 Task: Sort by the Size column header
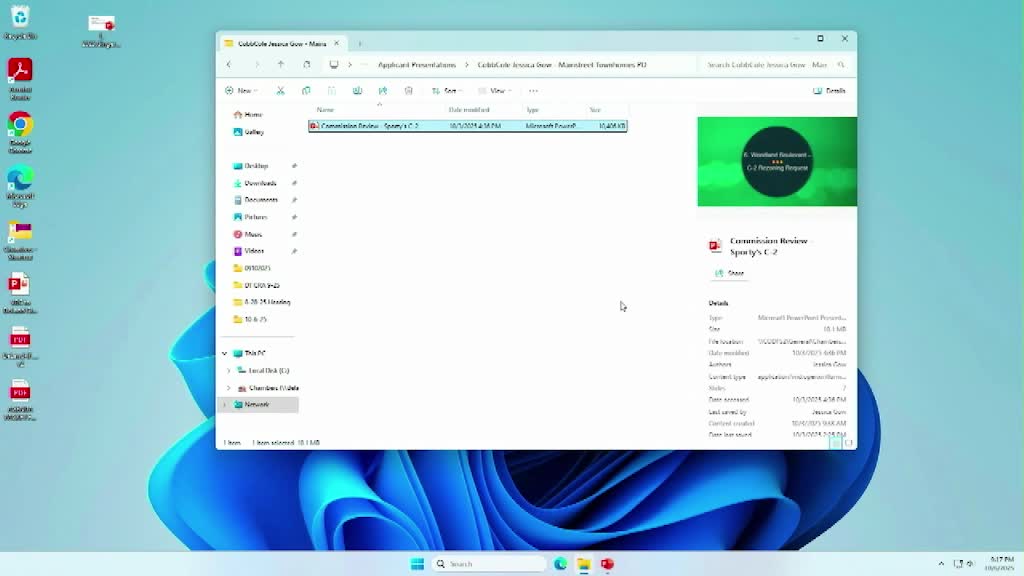595,110
